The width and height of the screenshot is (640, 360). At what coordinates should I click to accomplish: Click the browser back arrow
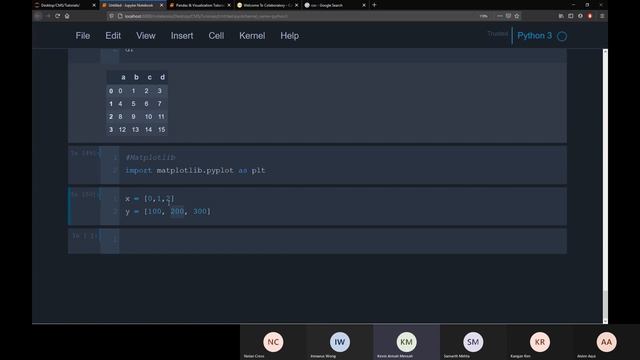(38, 16)
